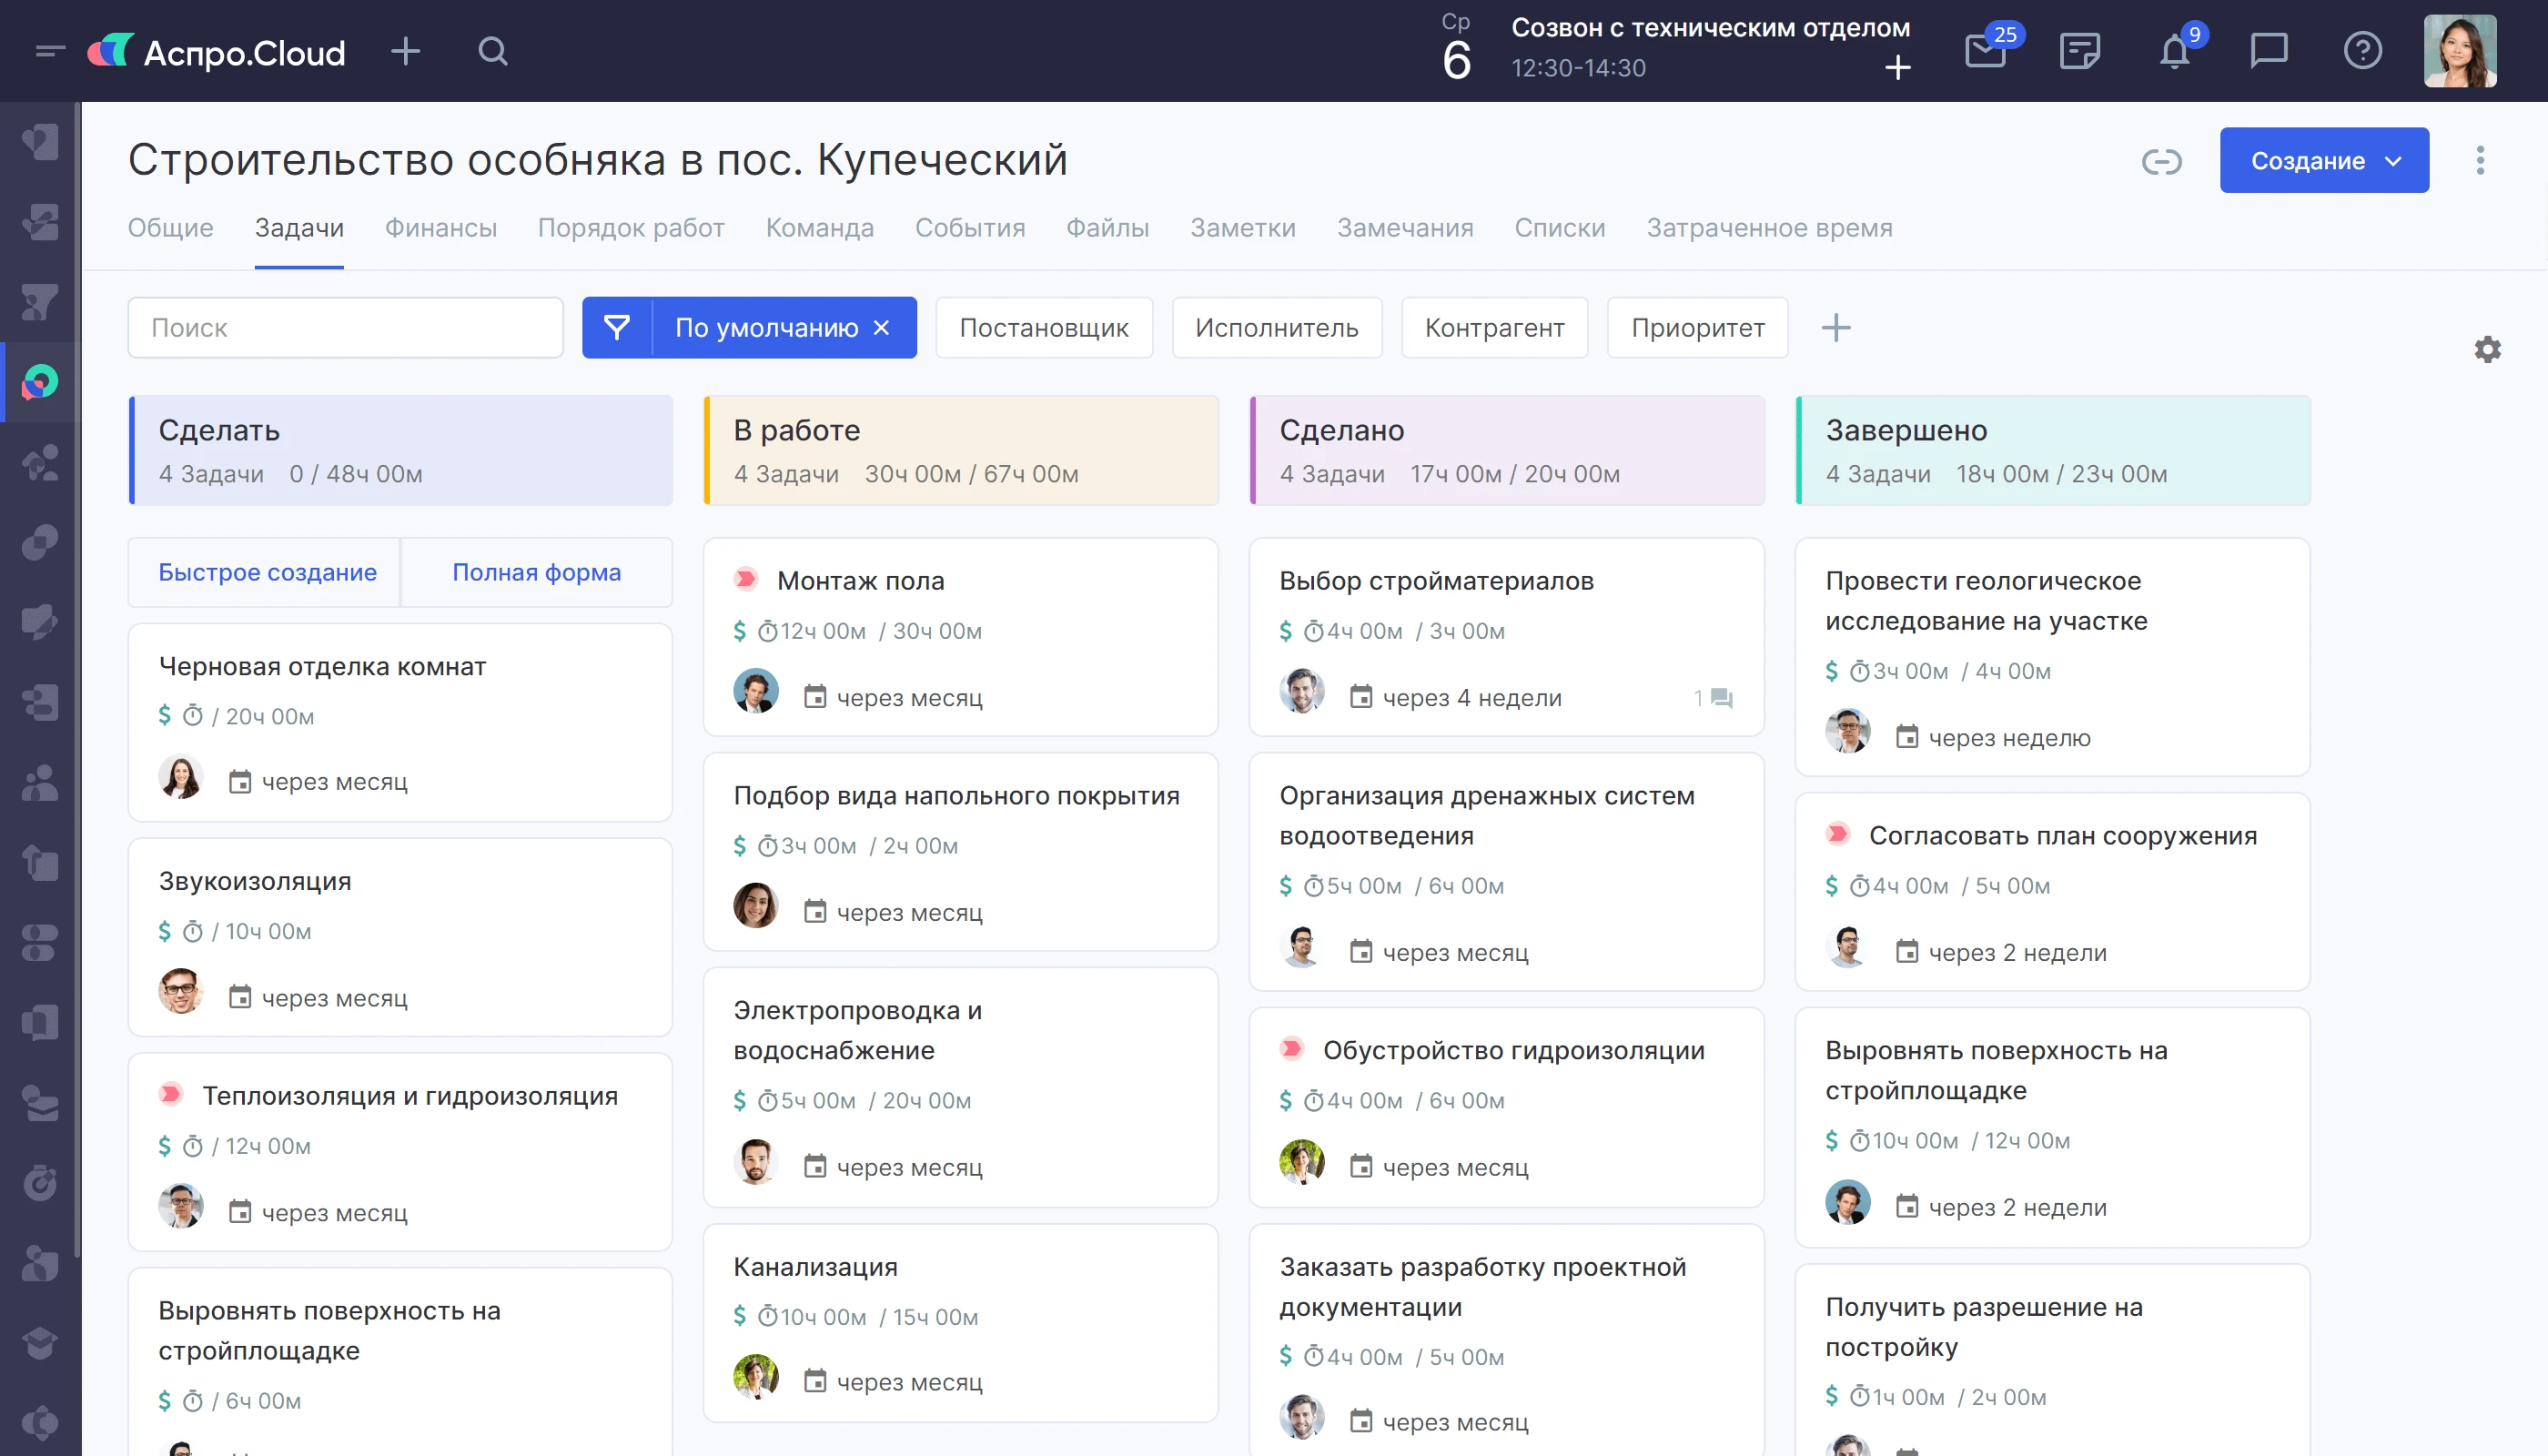Click the search magnifier in top bar
Viewport: 2548px width, 1456px height.
click(492, 51)
